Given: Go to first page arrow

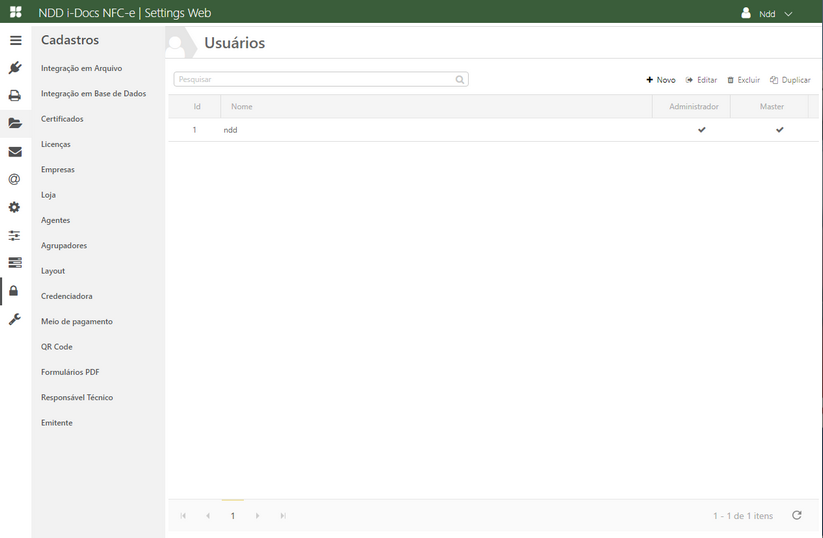Looking at the screenshot, I should point(183,516).
